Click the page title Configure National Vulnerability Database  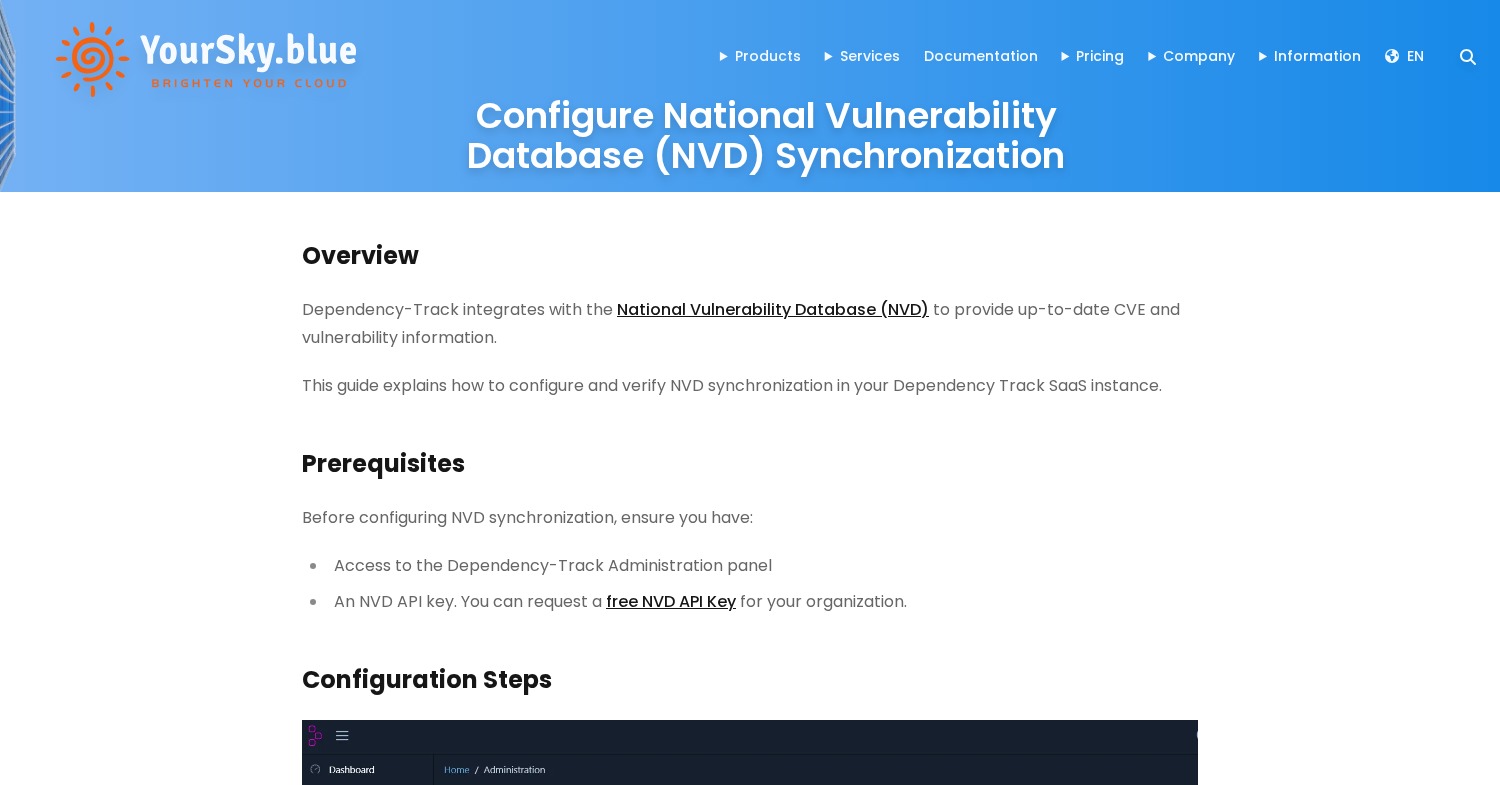766,136
